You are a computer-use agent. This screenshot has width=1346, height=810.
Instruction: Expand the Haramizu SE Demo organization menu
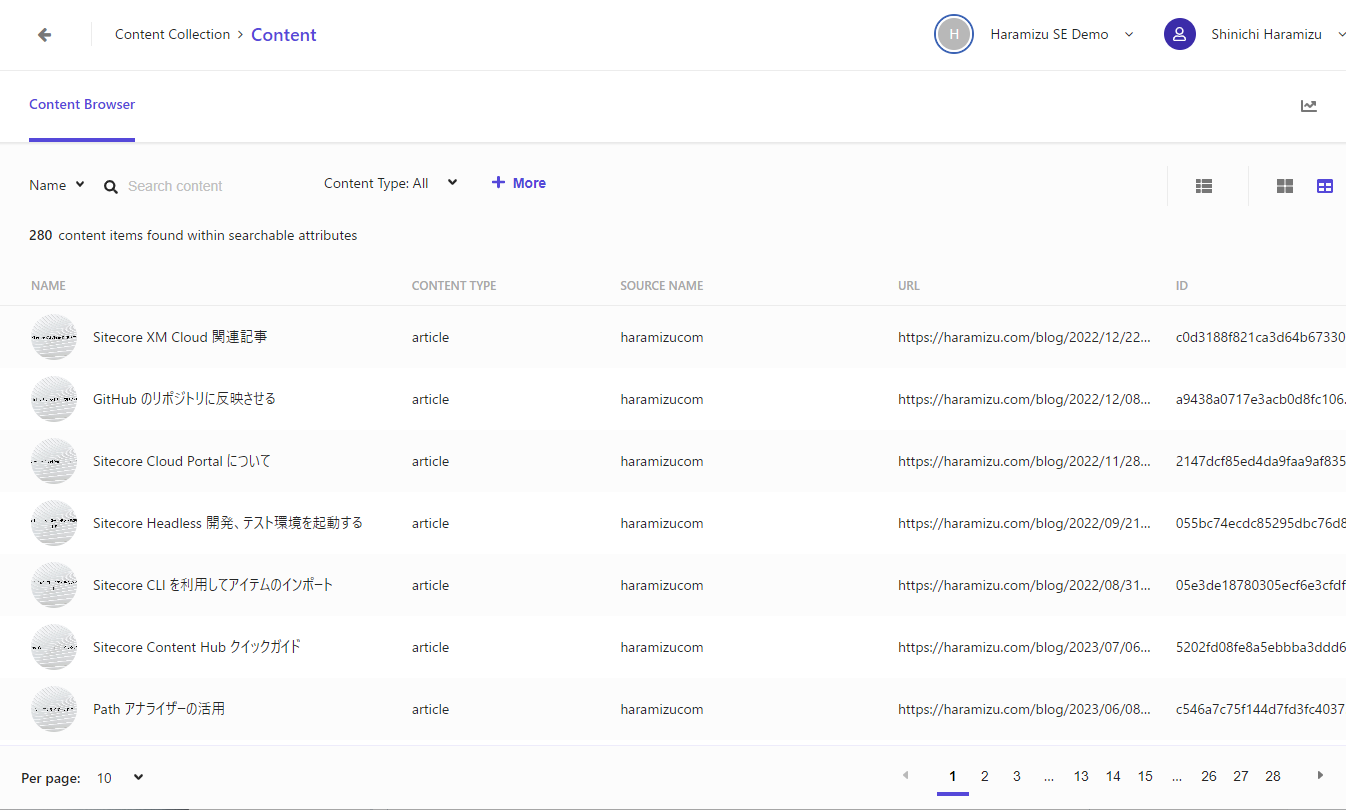coord(1129,34)
